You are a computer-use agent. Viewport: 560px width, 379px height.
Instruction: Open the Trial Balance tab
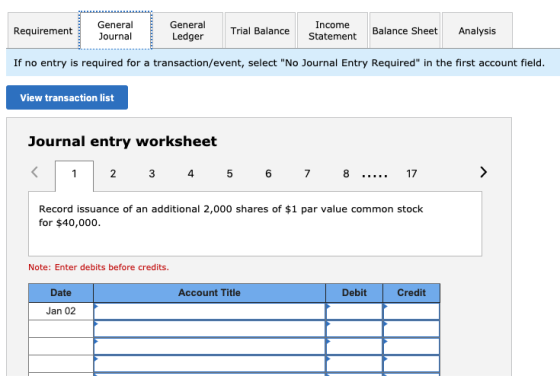(260, 31)
